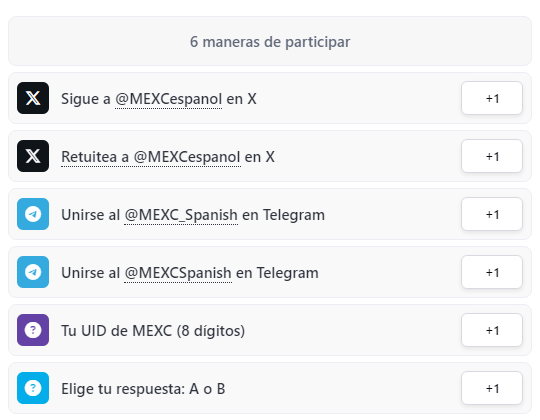Click the X icon beside Sigue a @MEXCespanol
Screen dimensions: 540x420
click(33, 98)
